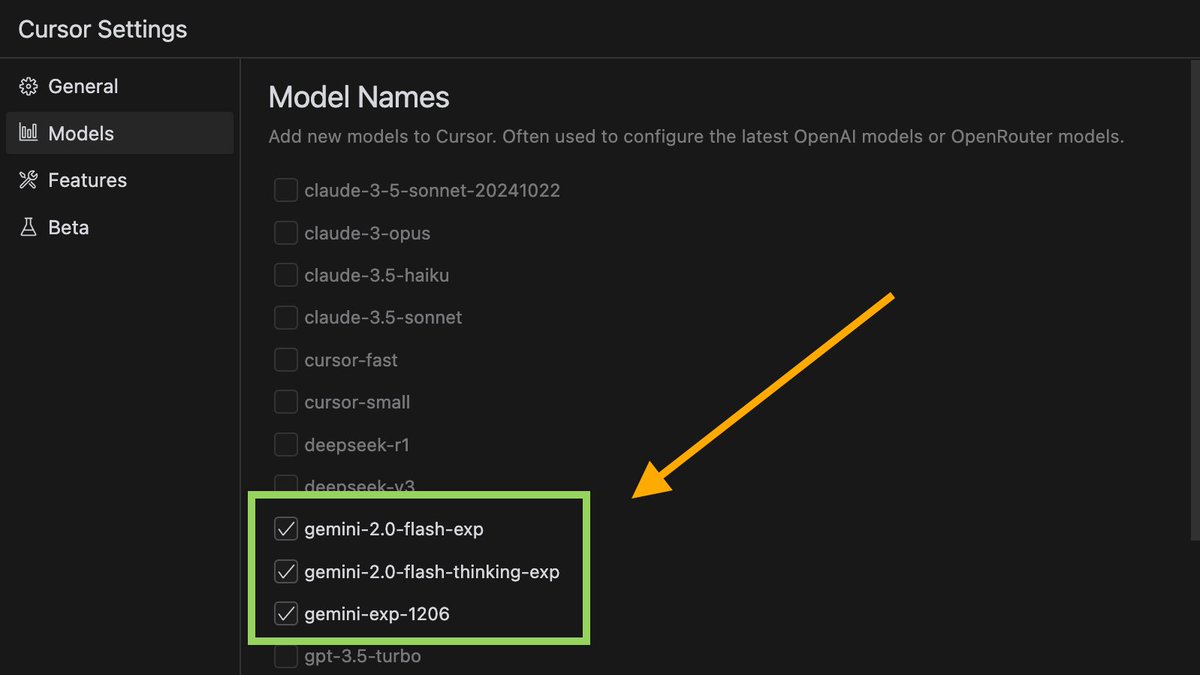
Task: Check the deepseek-r1 model checkbox
Action: [285, 444]
